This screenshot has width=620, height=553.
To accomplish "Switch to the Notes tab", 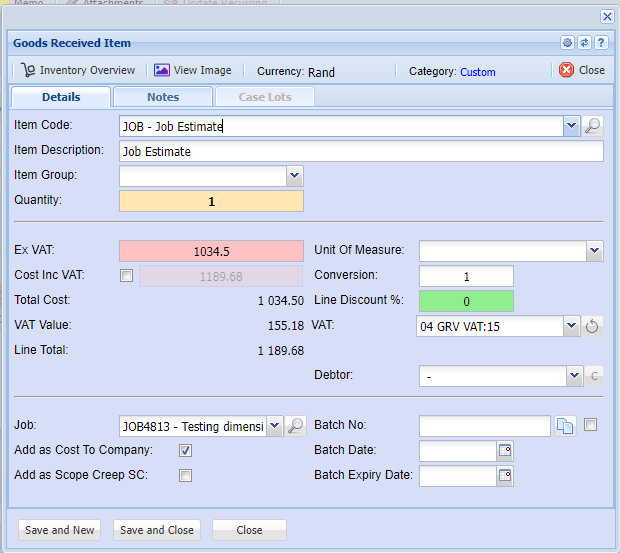I will 163,97.
